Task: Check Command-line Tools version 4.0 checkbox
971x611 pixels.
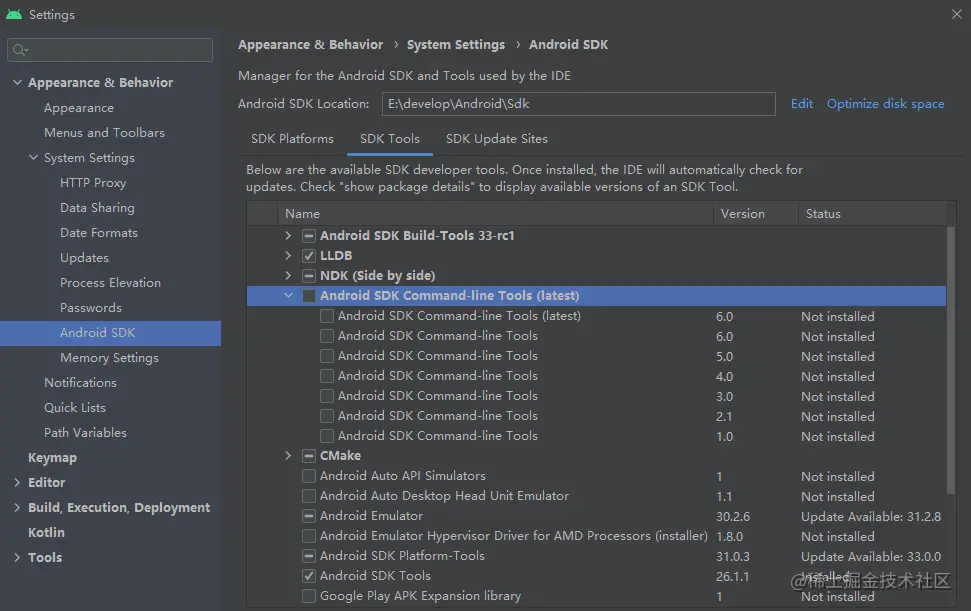Action: 326,376
